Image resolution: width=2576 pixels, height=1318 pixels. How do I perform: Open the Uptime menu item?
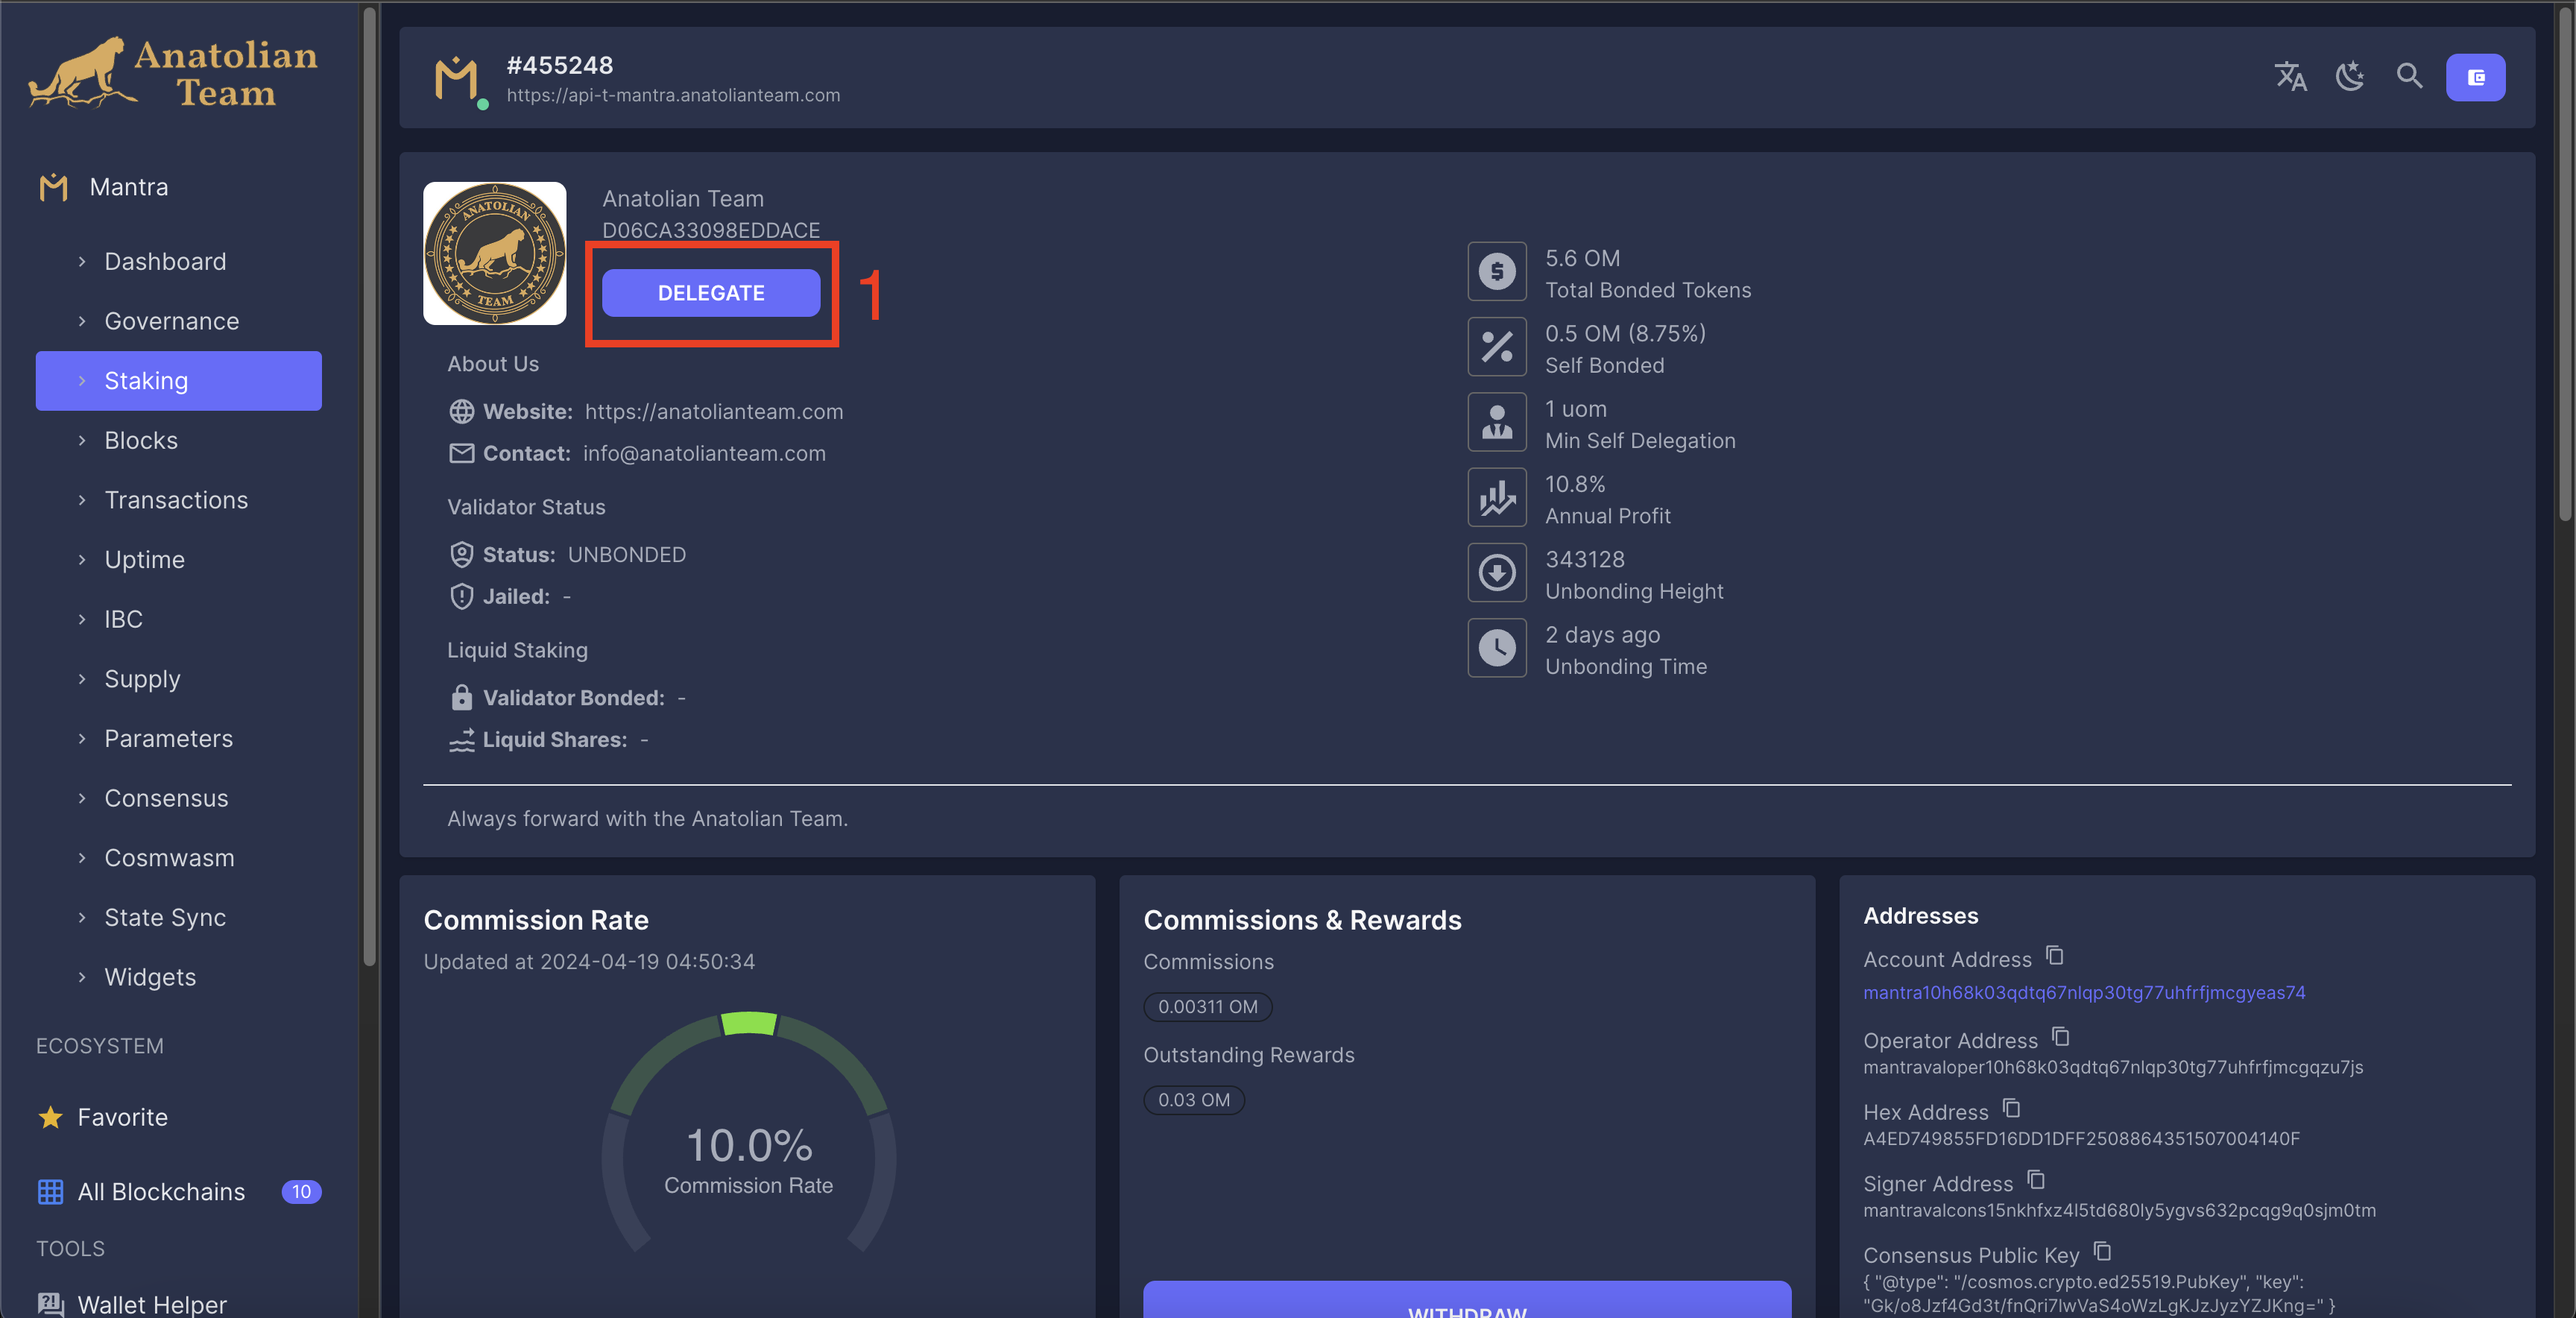(179, 560)
